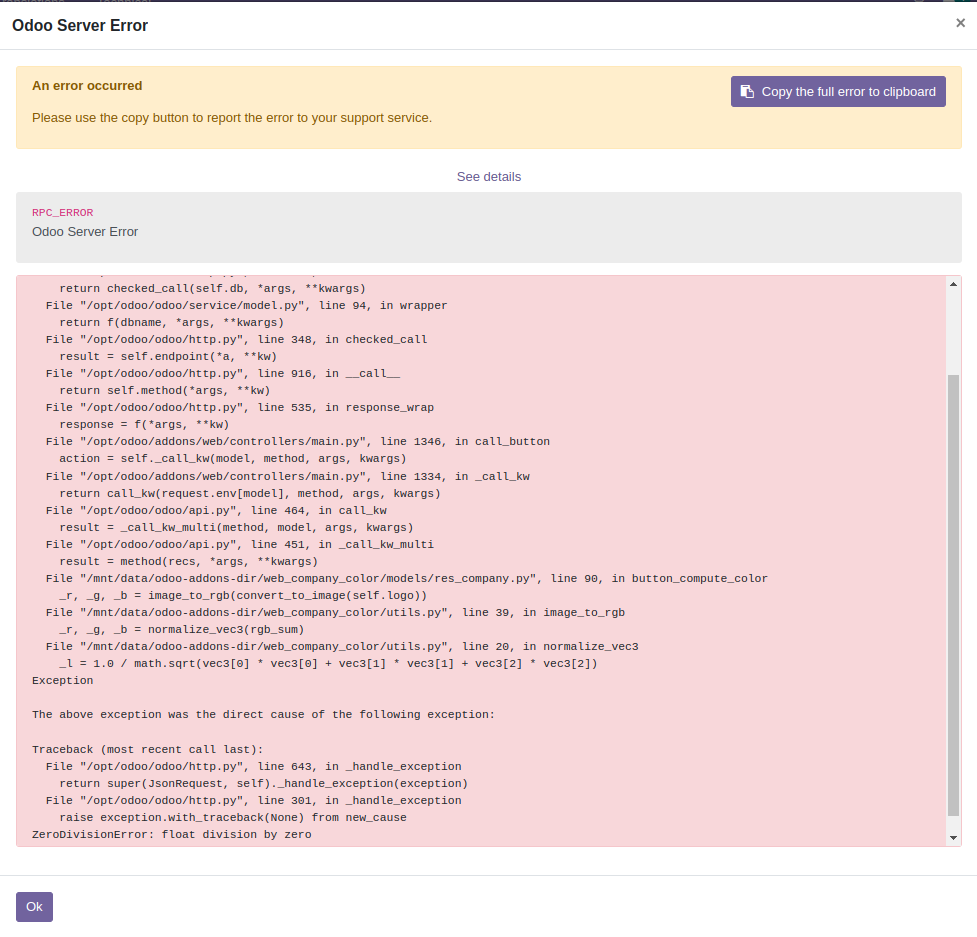Click the Odoo Server Error dialog title
Screen dimensions: 977x937
tap(80, 25)
